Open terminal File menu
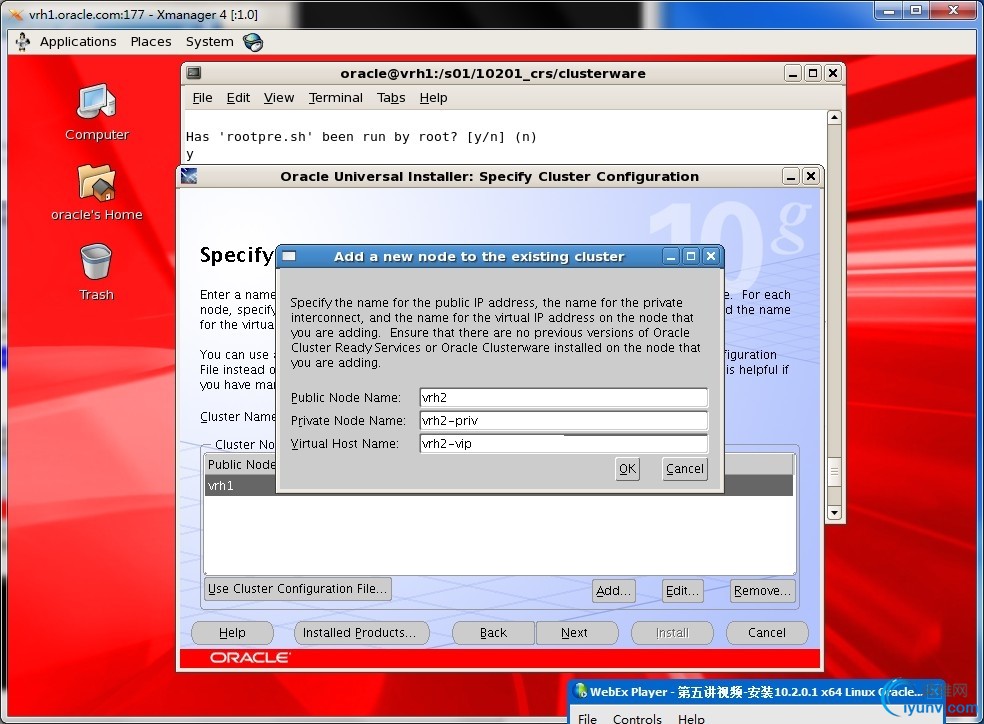This screenshot has width=984, height=724. pos(202,98)
